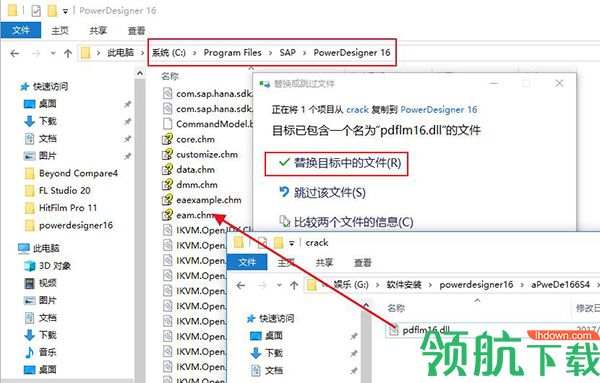Open the 共享 ribbon tab in PowerDesigner window
Viewport: 600px width, 383px height.
98,31
